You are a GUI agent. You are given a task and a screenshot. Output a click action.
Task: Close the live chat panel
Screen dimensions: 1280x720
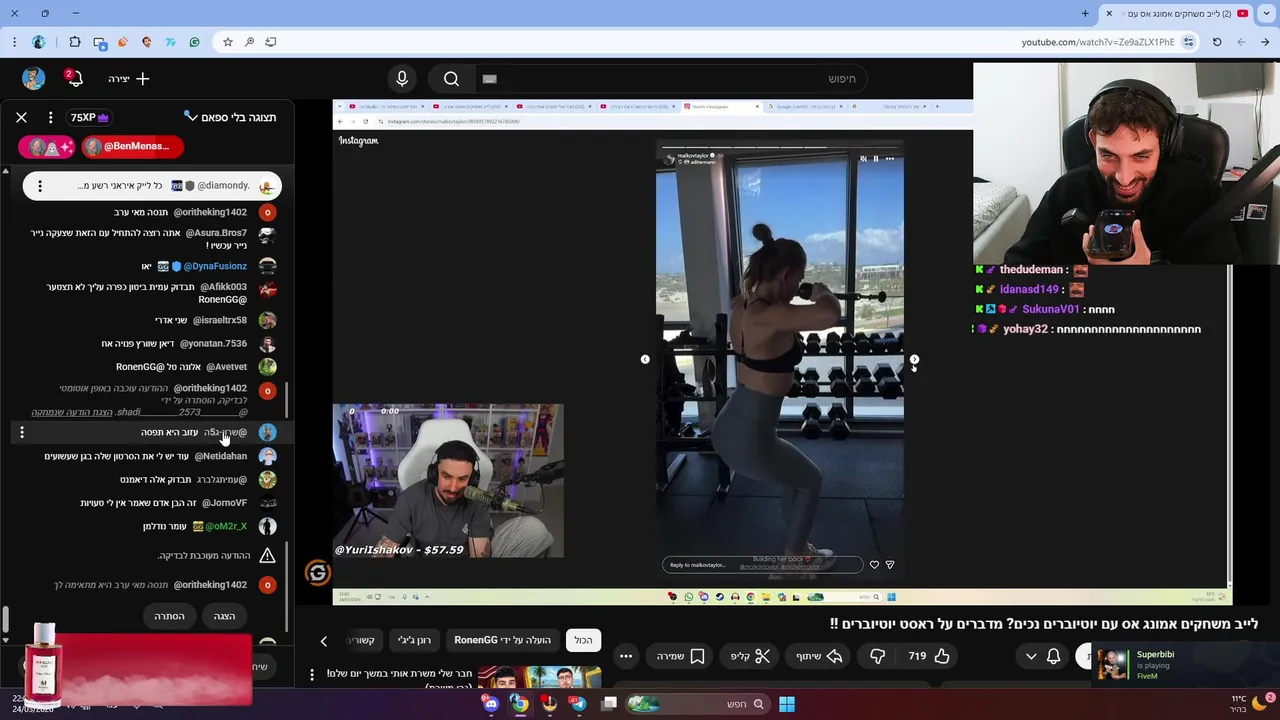point(21,117)
